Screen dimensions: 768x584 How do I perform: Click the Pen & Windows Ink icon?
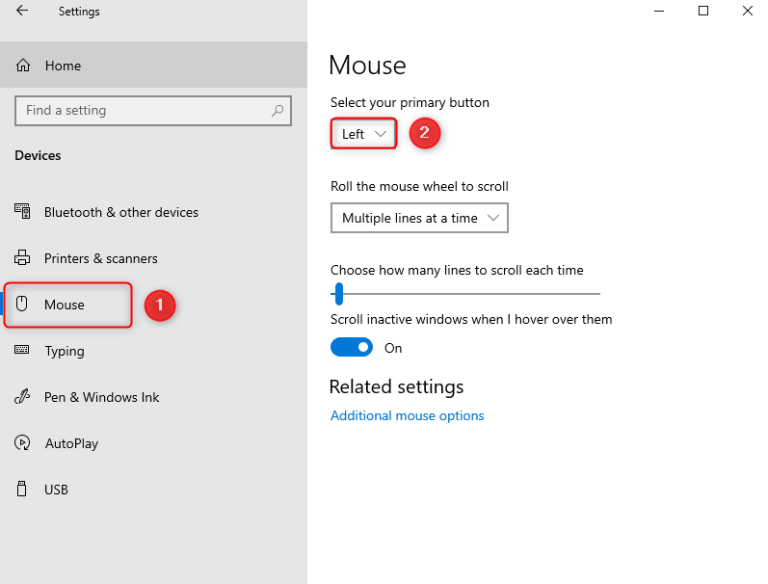[x=23, y=397]
